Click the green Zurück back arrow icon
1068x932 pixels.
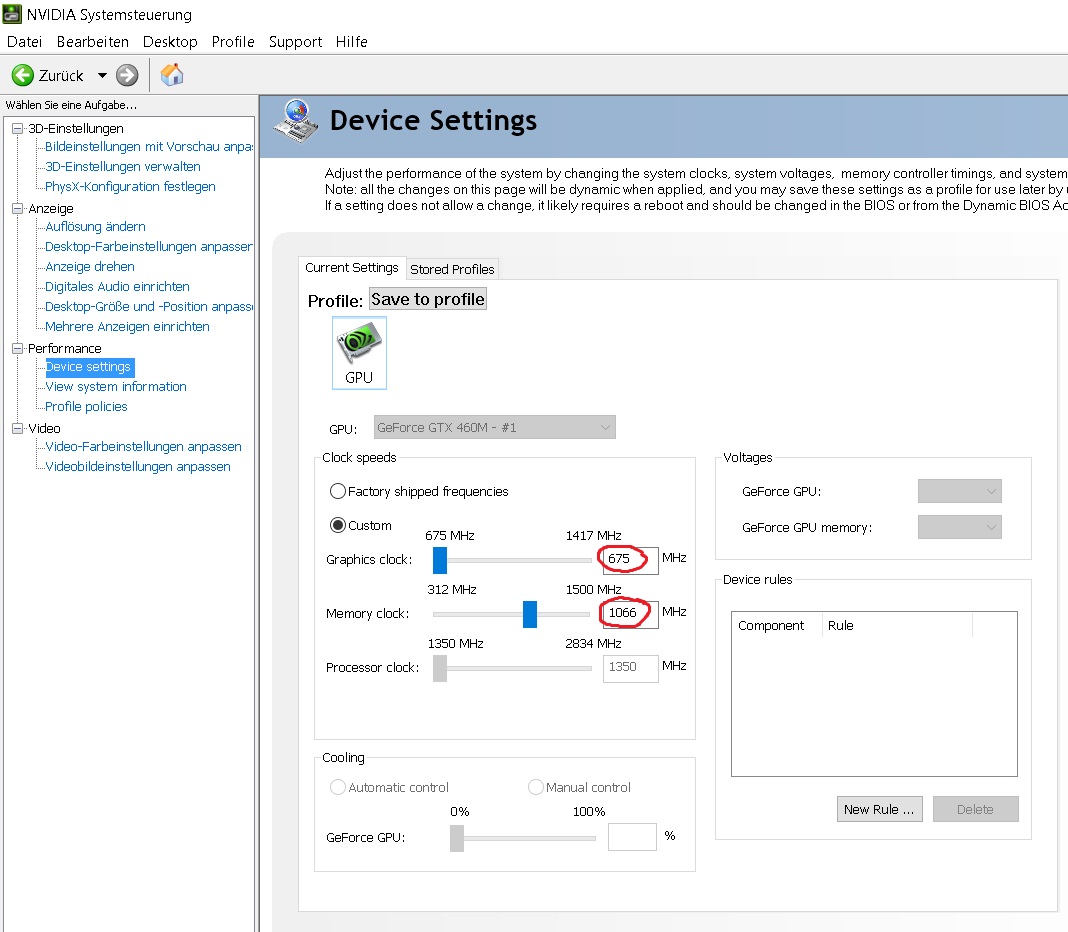tap(22, 75)
